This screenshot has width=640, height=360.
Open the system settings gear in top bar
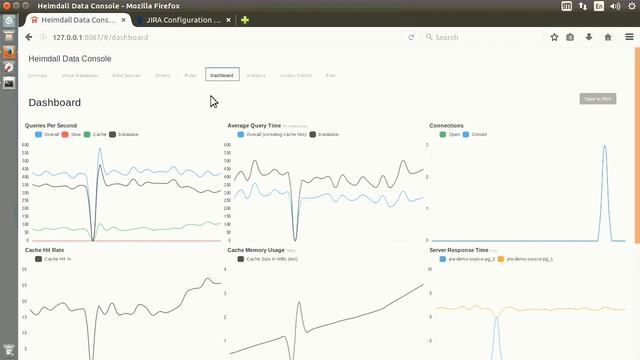tap(631, 6)
